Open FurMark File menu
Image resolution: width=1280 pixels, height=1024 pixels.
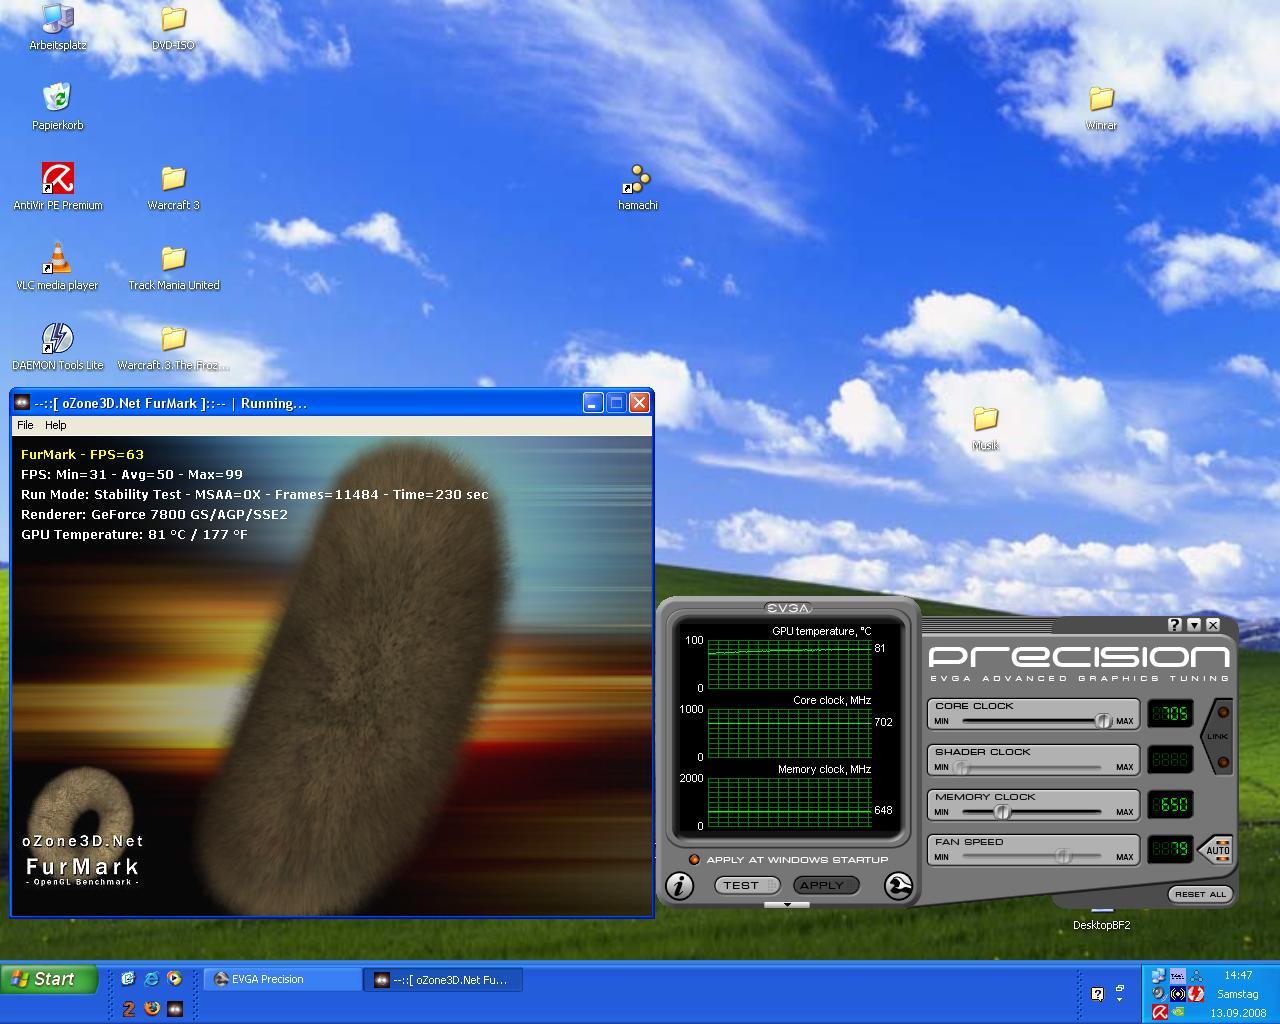pyautogui.click(x=25, y=425)
